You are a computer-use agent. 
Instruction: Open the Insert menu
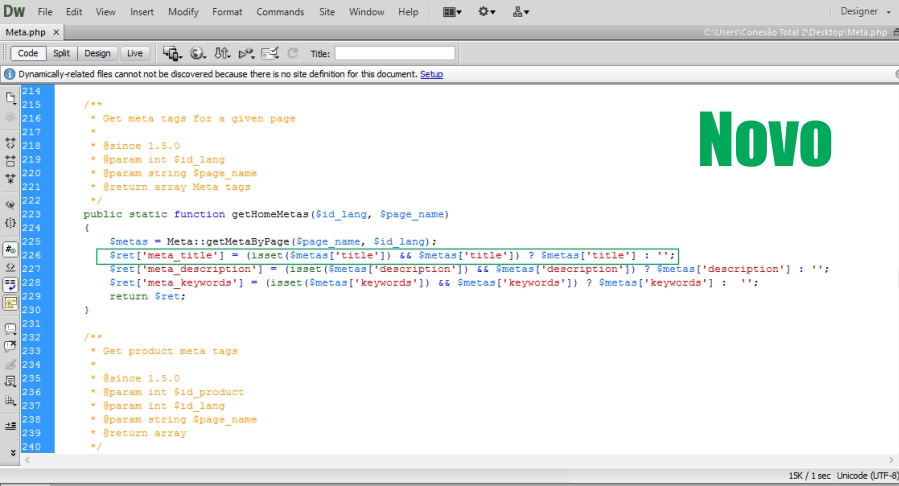pos(142,11)
